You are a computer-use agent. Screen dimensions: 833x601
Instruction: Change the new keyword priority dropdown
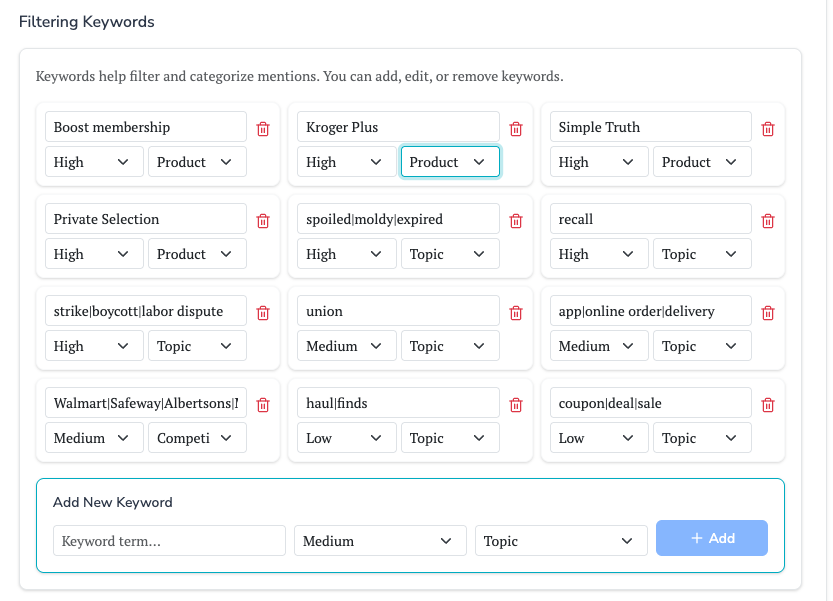pos(379,541)
